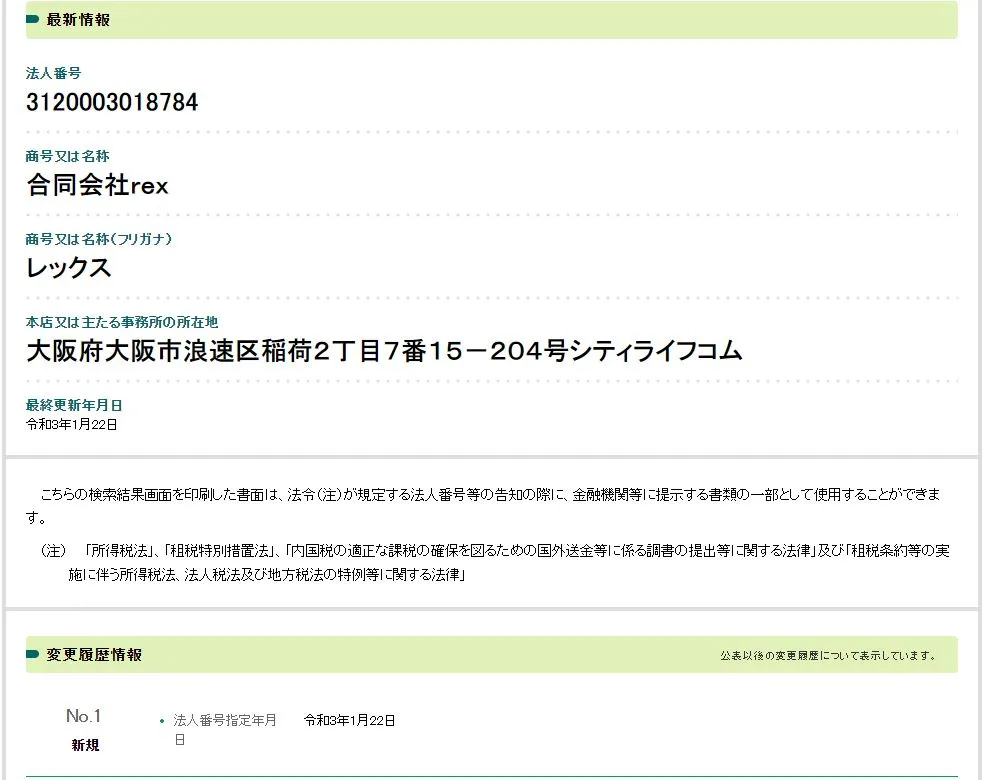This screenshot has height=780, width=985.
Task: Click the company name 合同会社rex
Action: 97,185
